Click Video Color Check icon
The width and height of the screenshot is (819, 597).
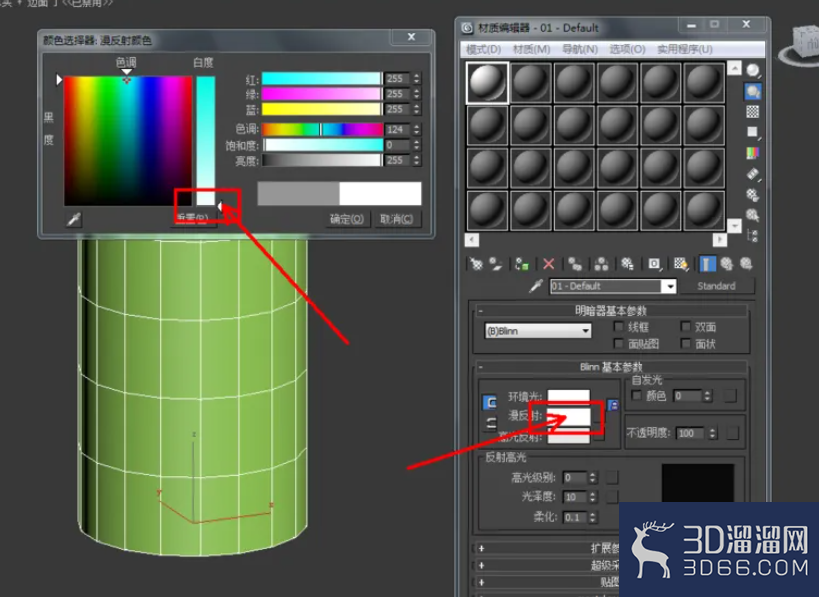[753, 153]
